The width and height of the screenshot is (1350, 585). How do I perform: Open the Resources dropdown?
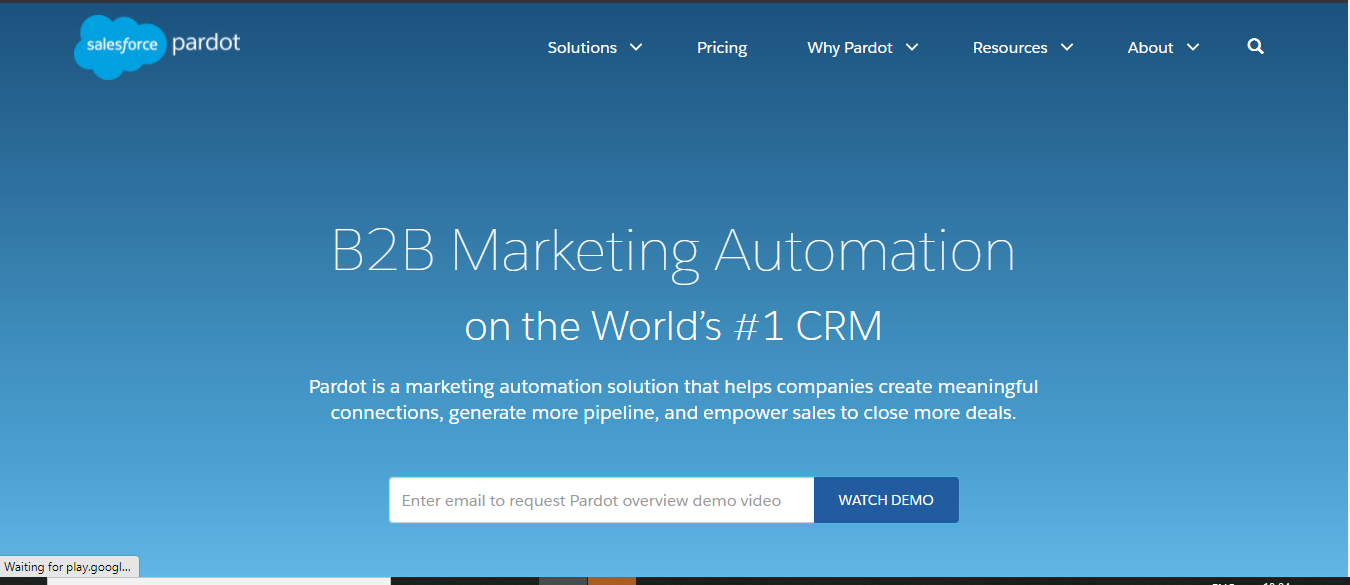[x=1023, y=47]
